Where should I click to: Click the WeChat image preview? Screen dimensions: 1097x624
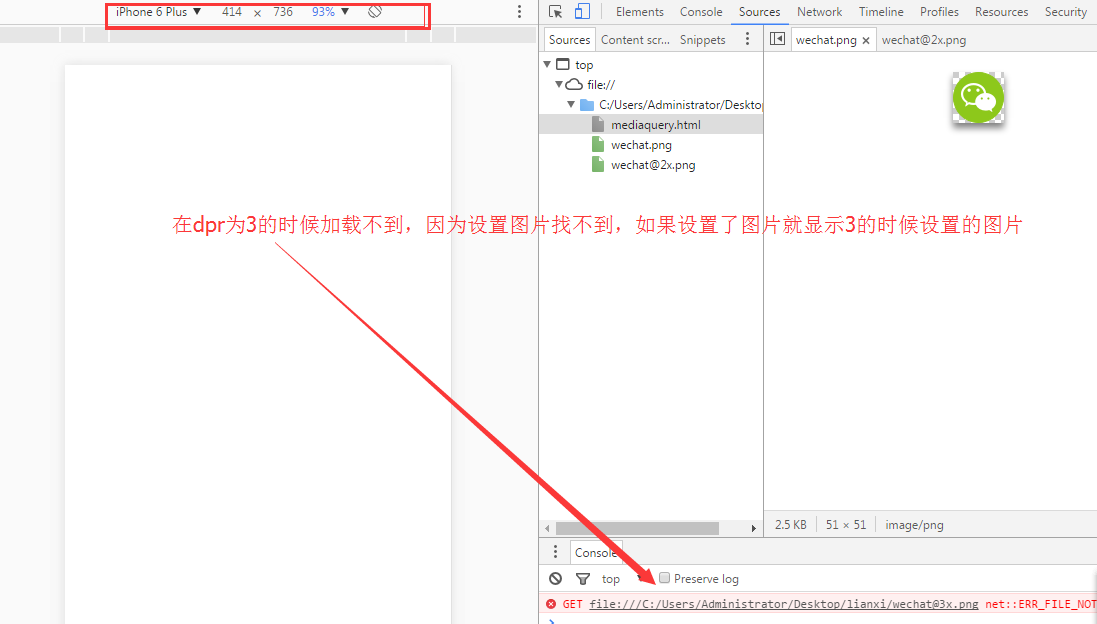pos(978,97)
